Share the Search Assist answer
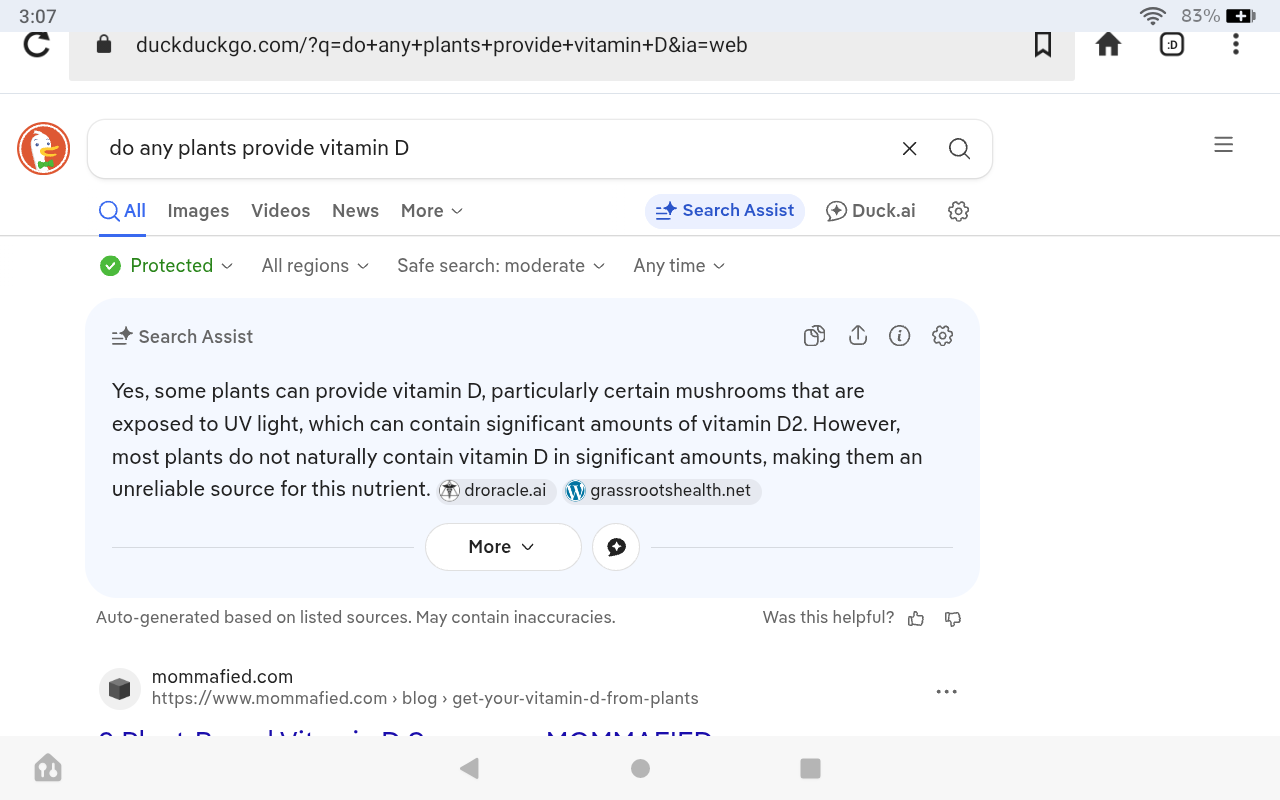Screen dimensions: 1280x800 (857, 336)
